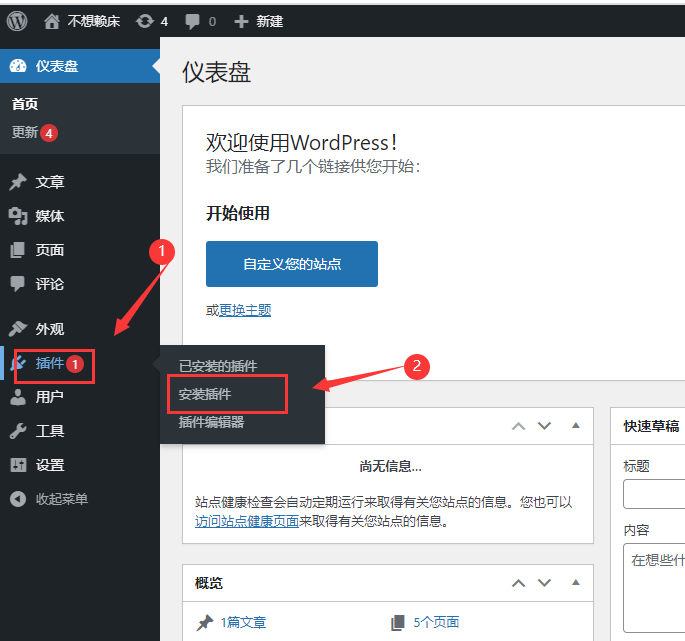
Task: Follow 访问站点健康页面 link
Action: tap(246, 521)
